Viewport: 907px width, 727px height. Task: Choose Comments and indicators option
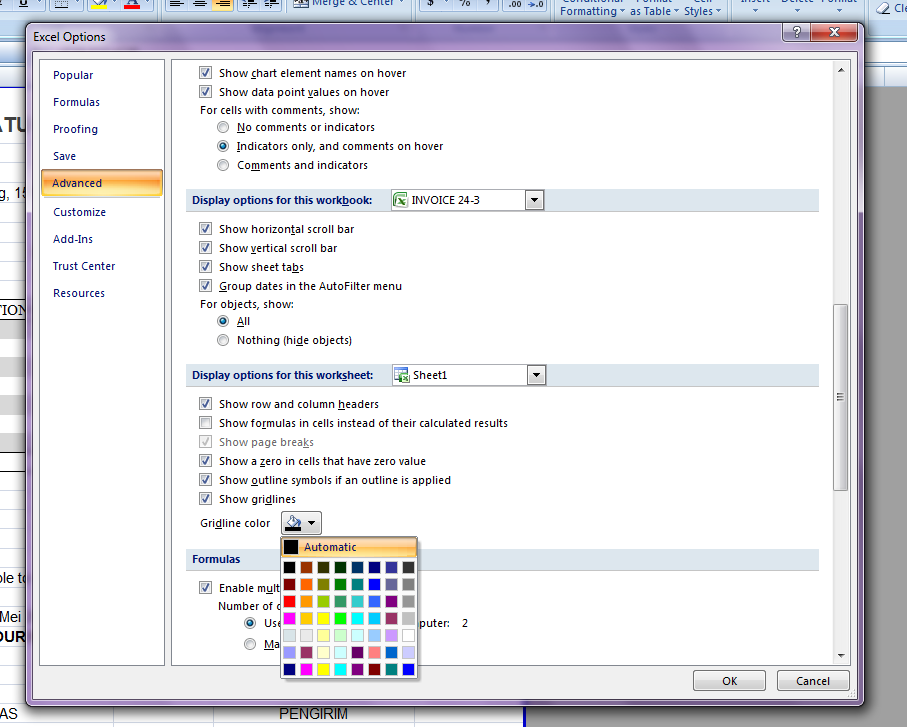[x=223, y=165]
